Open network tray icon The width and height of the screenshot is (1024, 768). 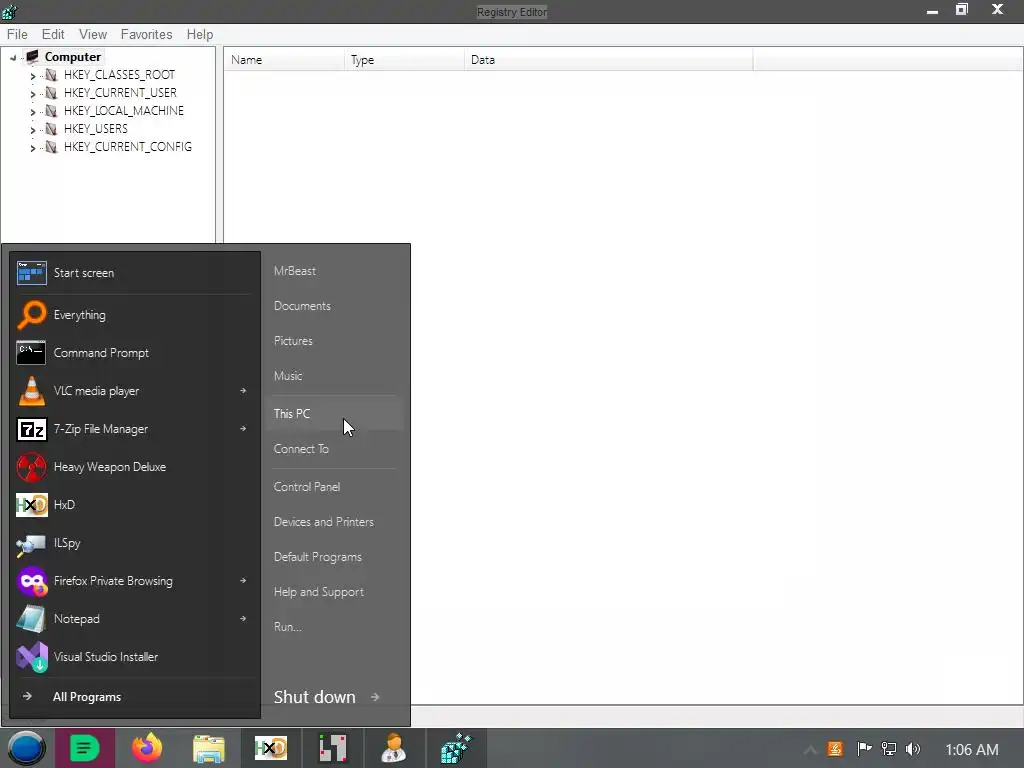click(888, 749)
